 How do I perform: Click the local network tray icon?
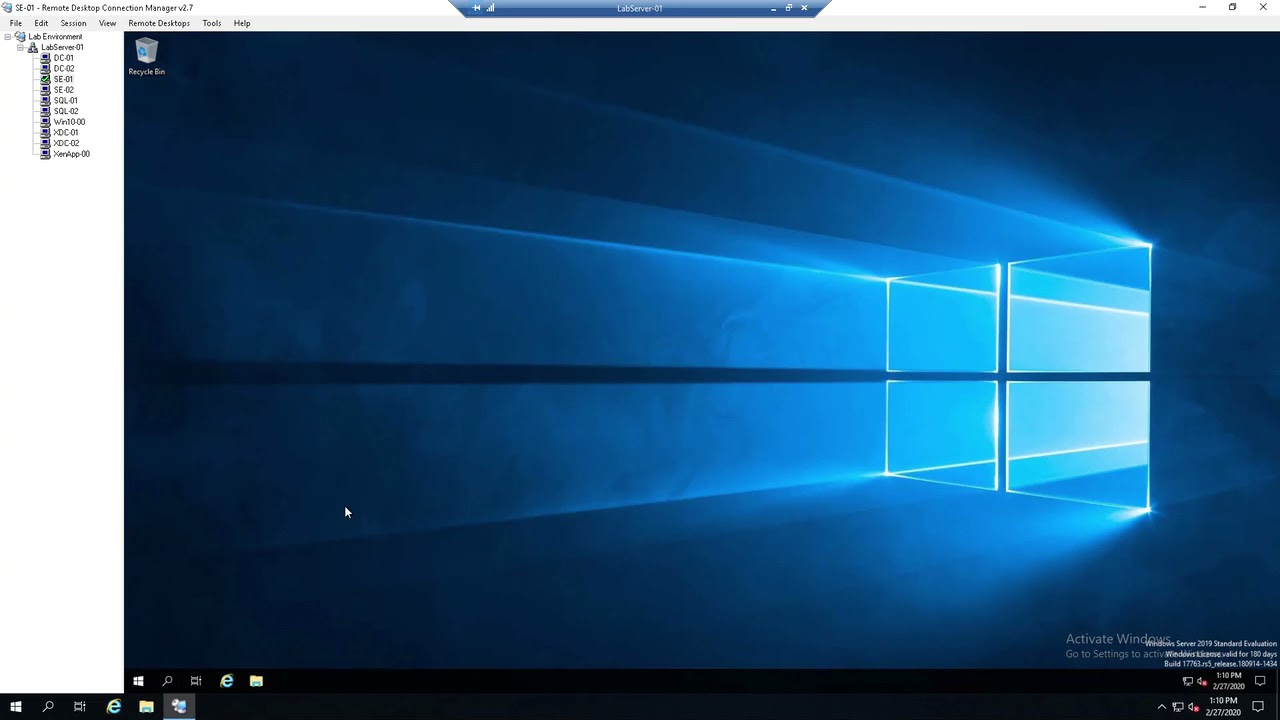coord(1178,707)
